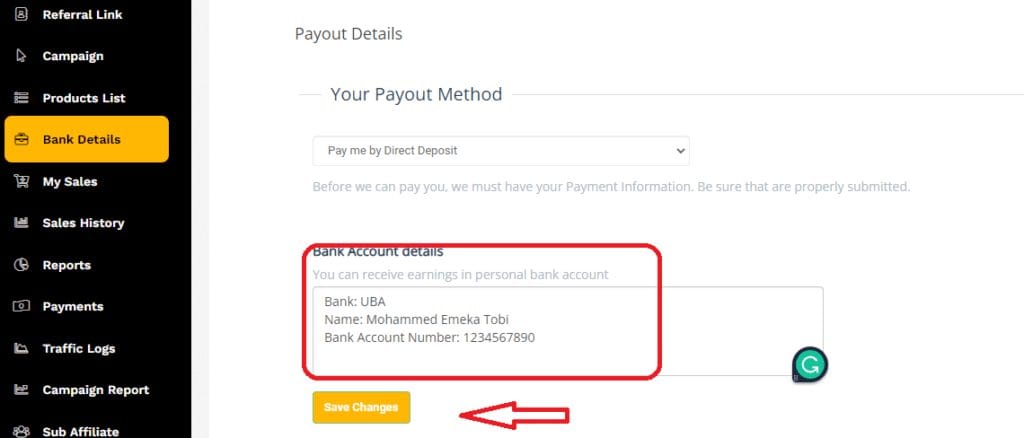Open the Campaign Report menu item
The width and height of the screenshot is (1024, 438).
(95, 390)
